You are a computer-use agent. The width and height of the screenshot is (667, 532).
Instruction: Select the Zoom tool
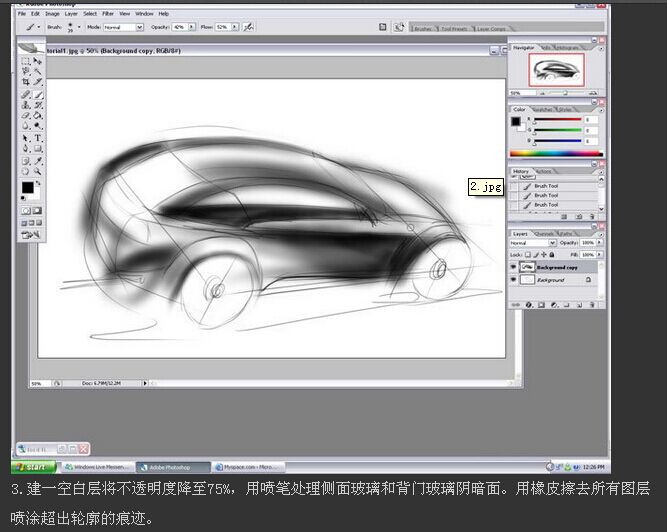coord(38,171)
